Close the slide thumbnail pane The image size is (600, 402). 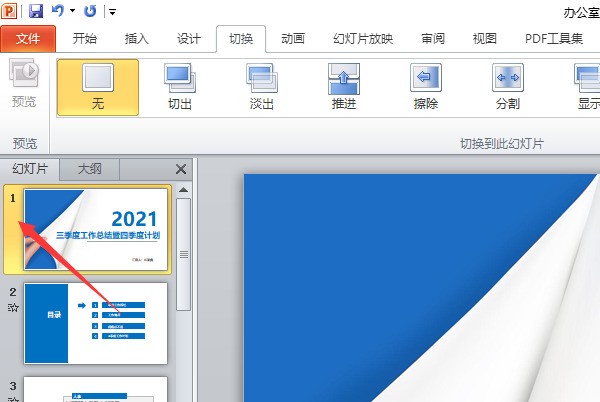[181, 170]
